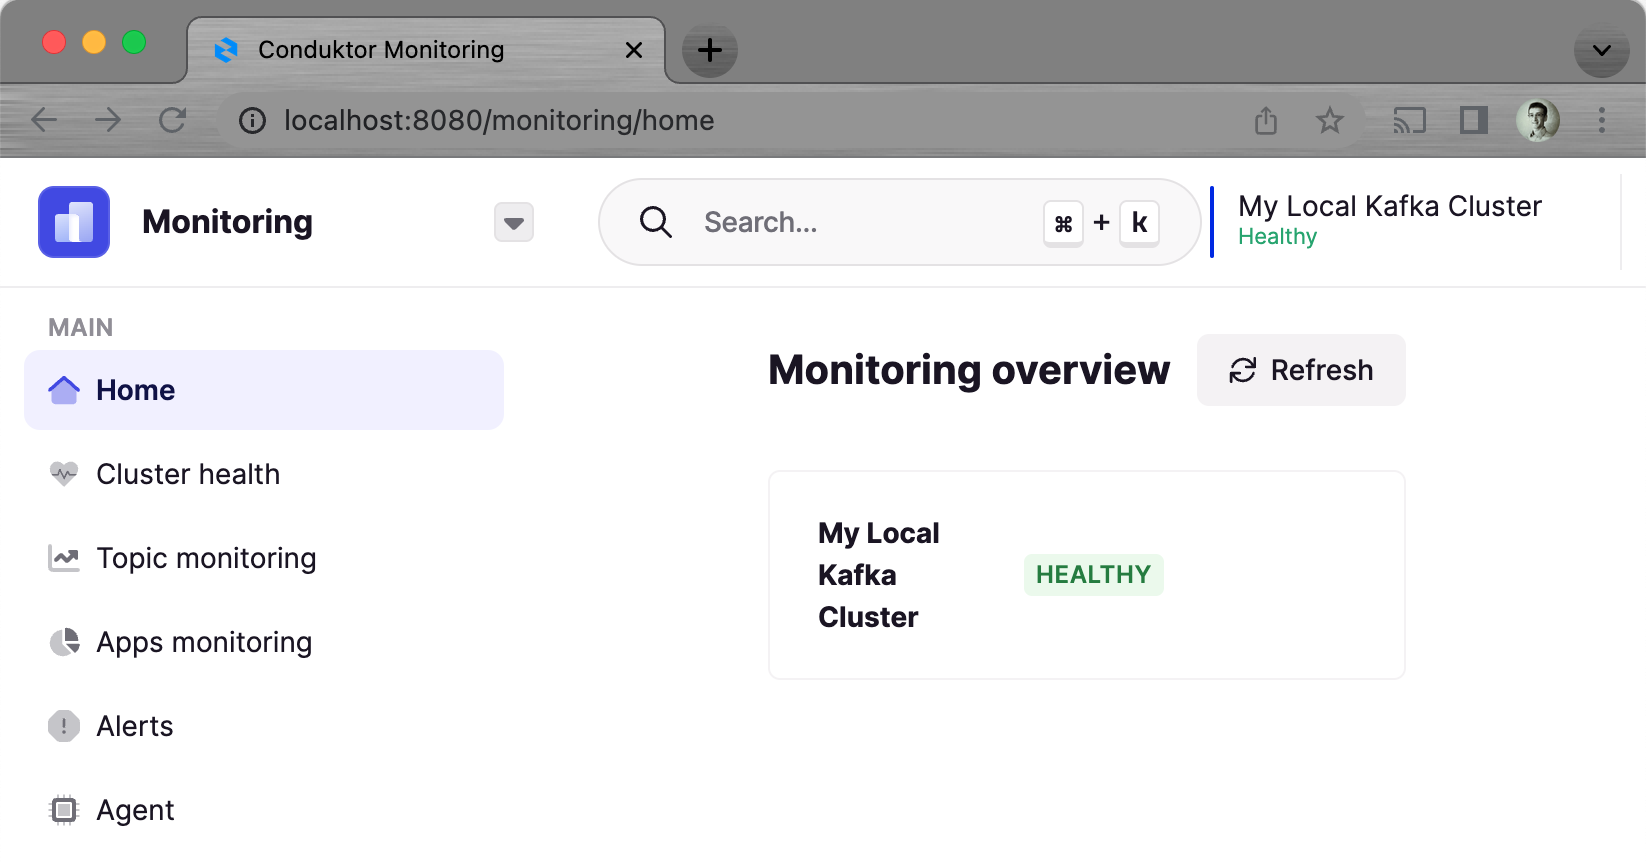Select the Conduktor Monitoring tab
1646x862 pixels.
click(425, 50)
